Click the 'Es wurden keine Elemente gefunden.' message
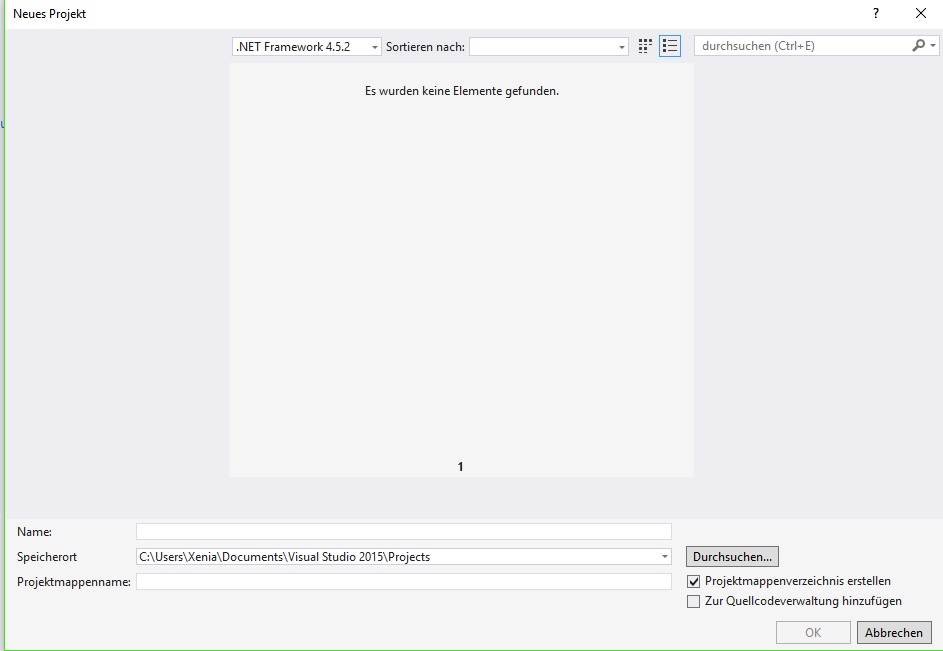The height and width of the screenshot is (651, 943). pyautogui.click(x=462, y=91)
